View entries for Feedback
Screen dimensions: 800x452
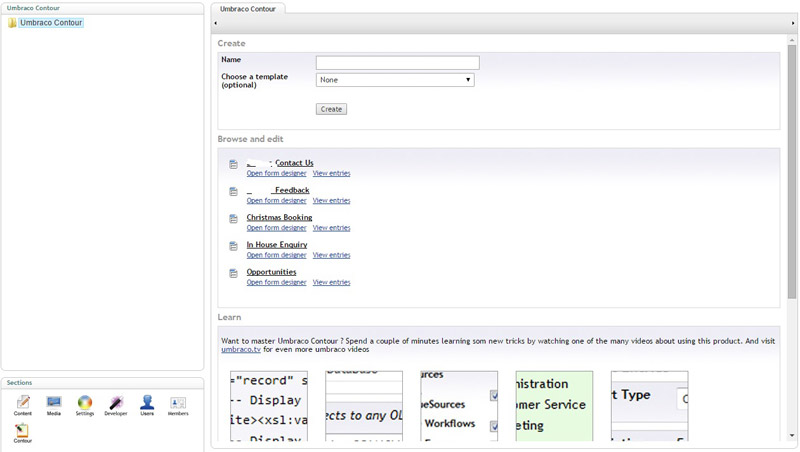(x=332, y=200)
